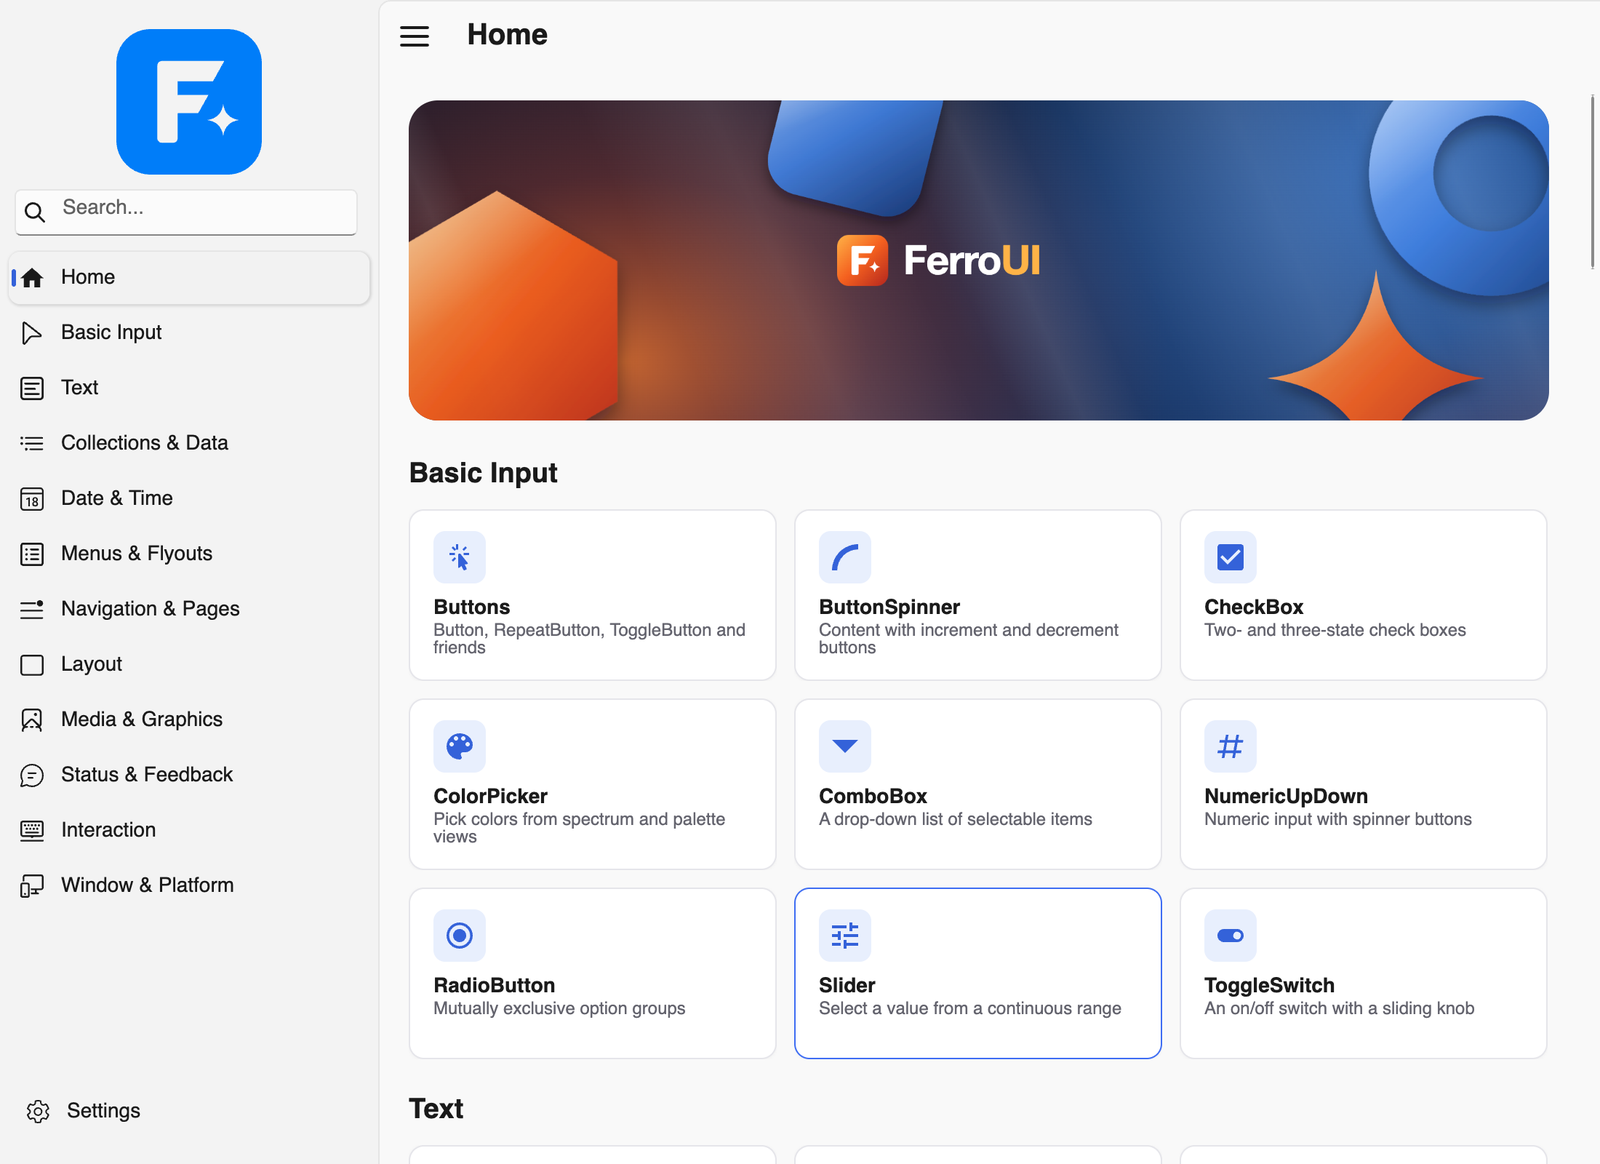Viewport: 1600px width, 1164px height.
Task: Click 'Two- and three-state check boxes' text
Action: (1335, 630)
